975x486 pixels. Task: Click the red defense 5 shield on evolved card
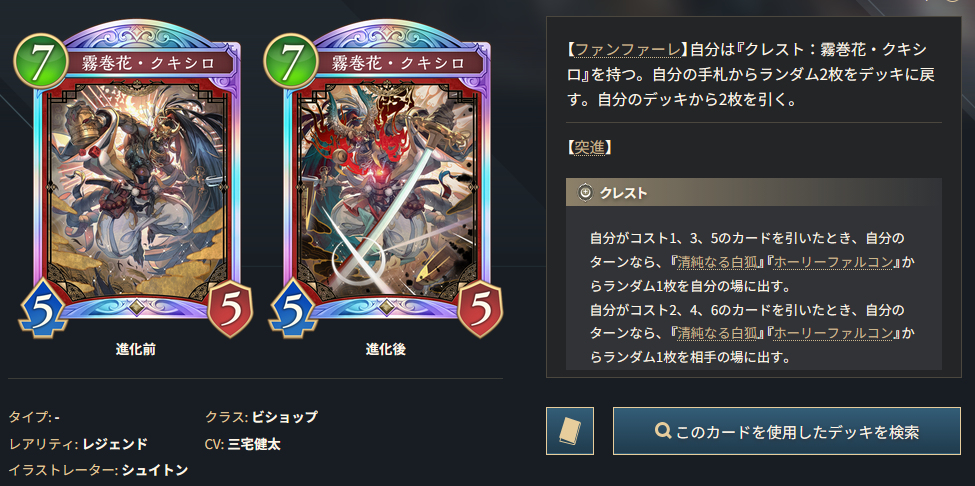tap(481, 309)
